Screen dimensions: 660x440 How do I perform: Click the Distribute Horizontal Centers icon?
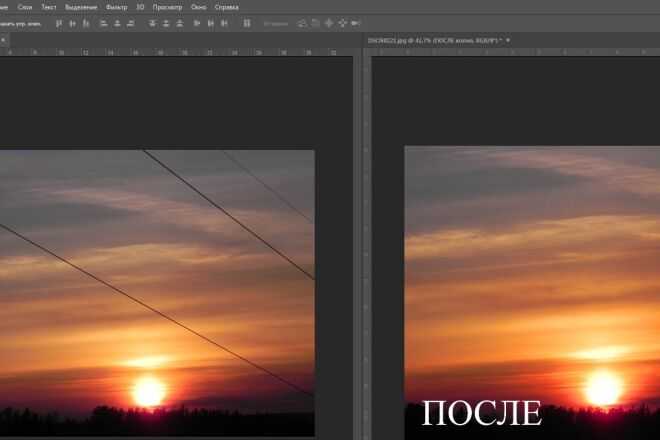point(210,24)
